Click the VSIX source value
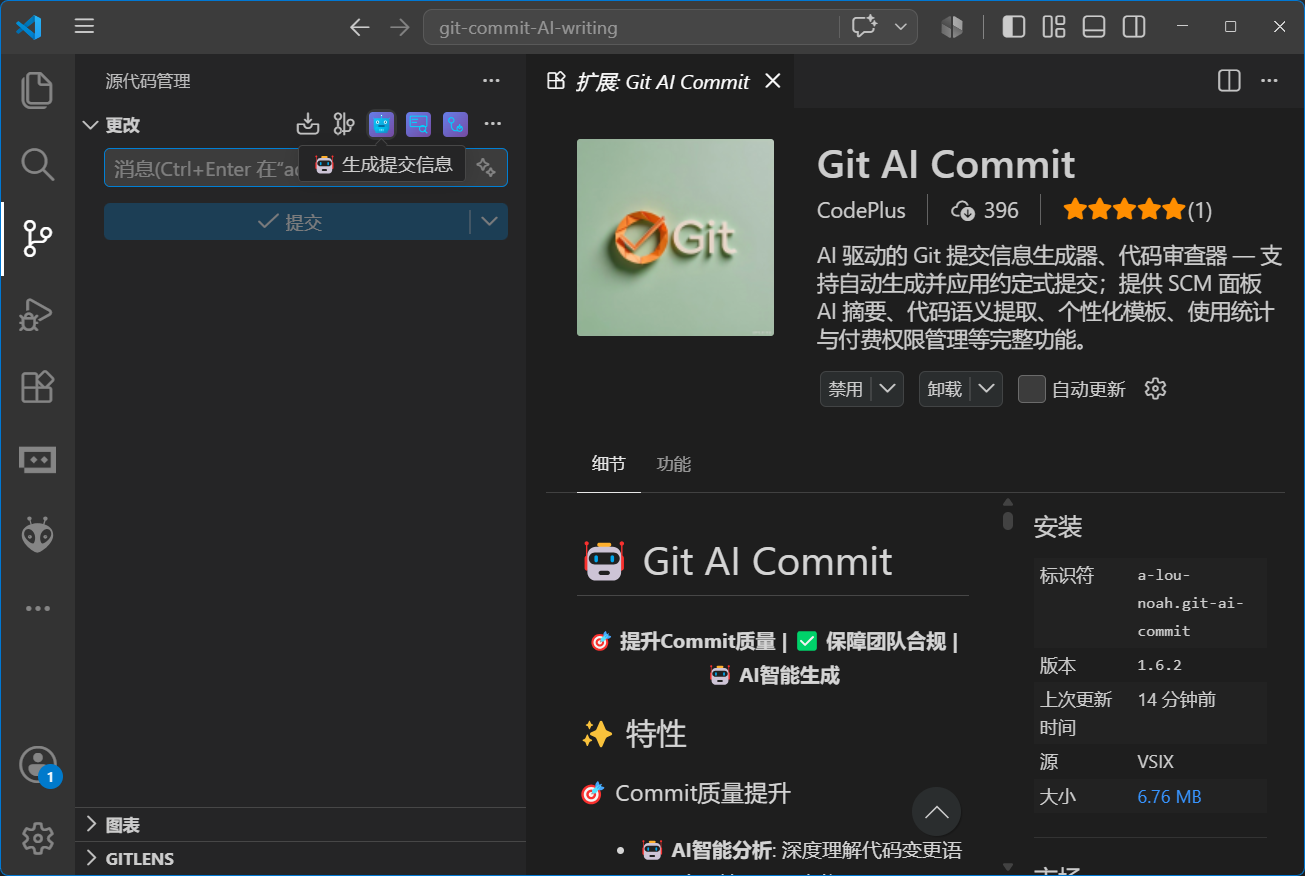 1155,762
